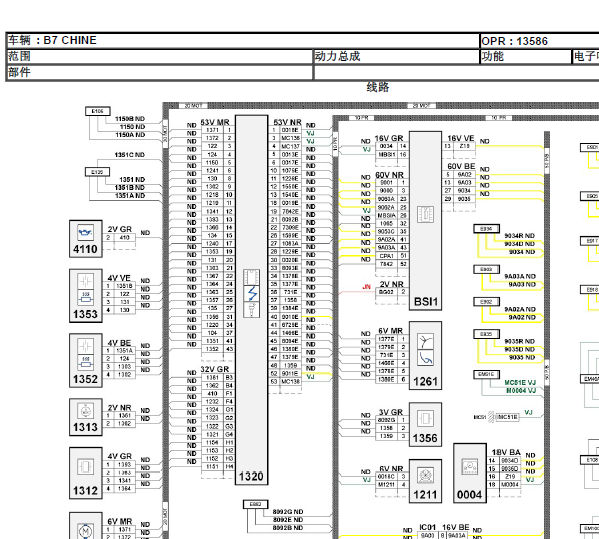Click the '6V NR' connector label
Screen dimensions: 599x539
click(391, 469)
